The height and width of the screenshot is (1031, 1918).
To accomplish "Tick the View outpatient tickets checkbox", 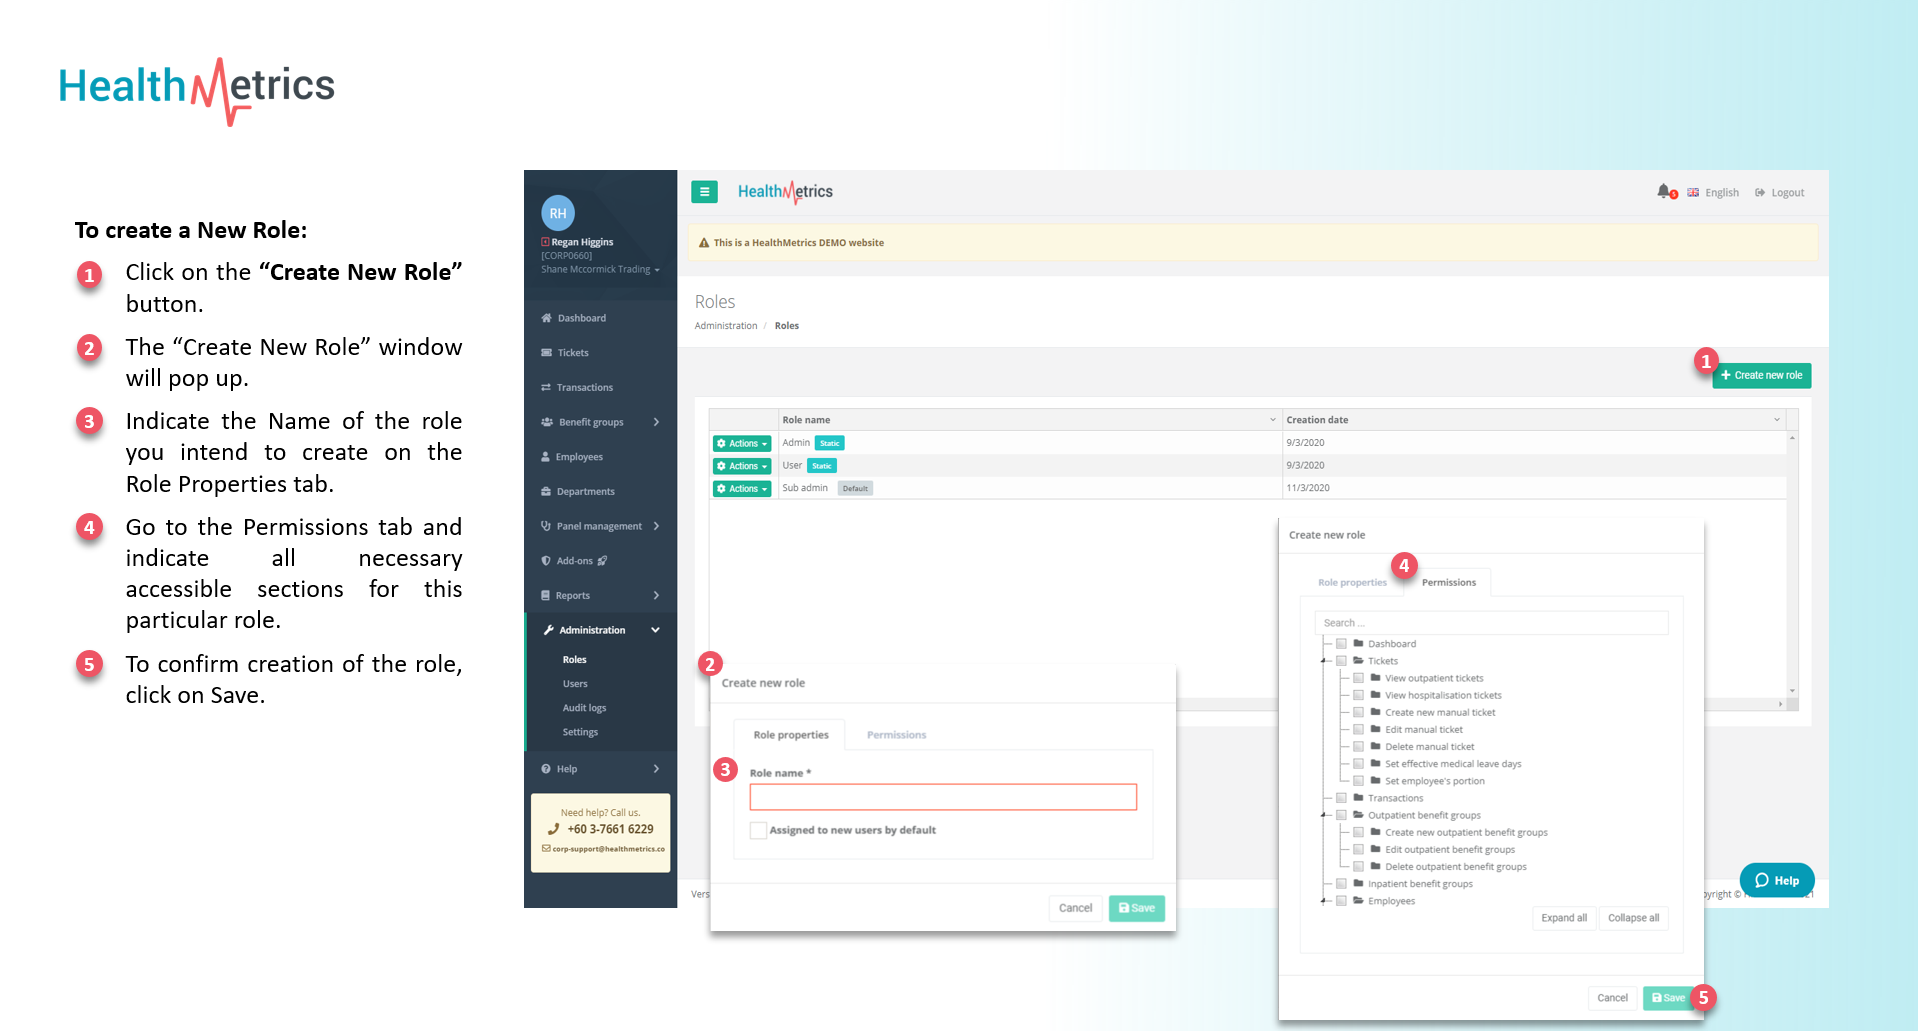I will (1358, 678).
